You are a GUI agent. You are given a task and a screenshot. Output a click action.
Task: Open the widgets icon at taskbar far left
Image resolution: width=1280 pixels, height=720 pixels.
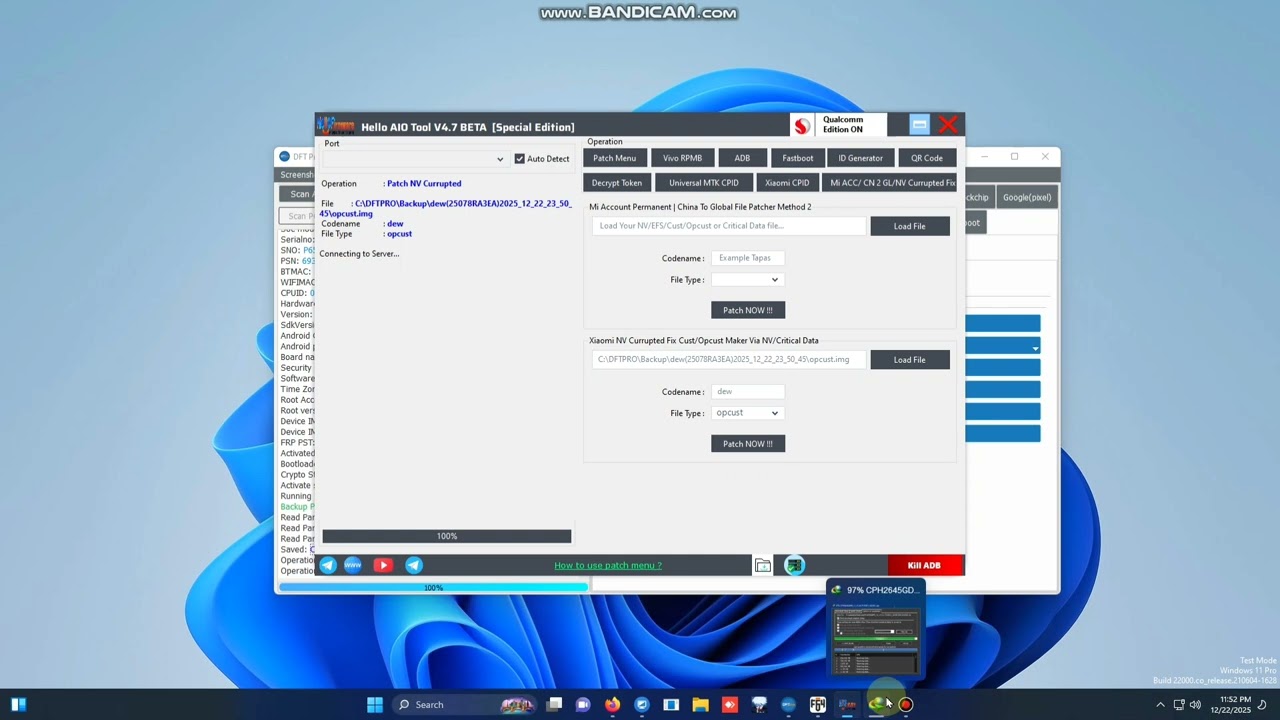17,704
